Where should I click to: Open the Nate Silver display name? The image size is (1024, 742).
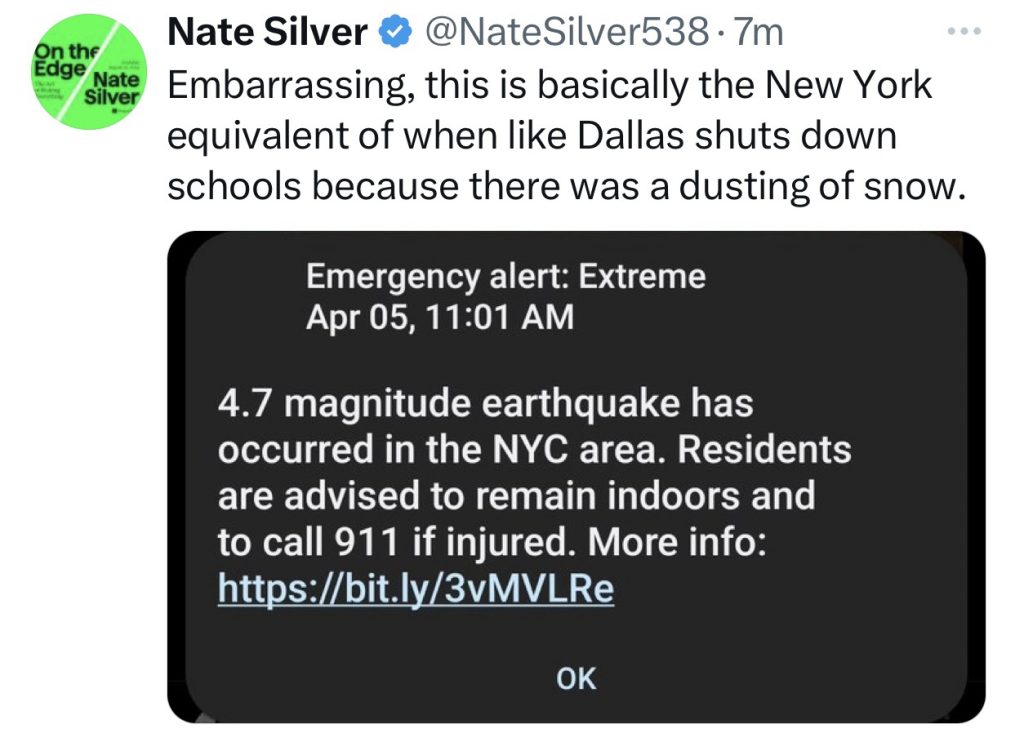[x=267, y=34]
